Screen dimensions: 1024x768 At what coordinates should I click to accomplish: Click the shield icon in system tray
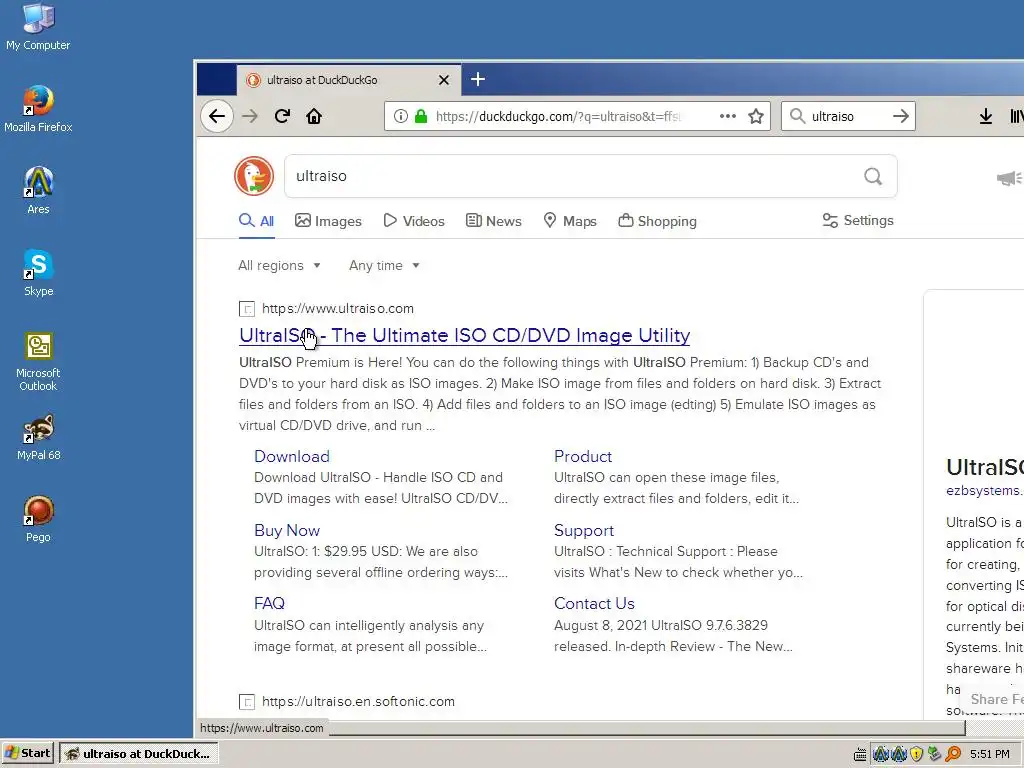(x=917, y=754)
